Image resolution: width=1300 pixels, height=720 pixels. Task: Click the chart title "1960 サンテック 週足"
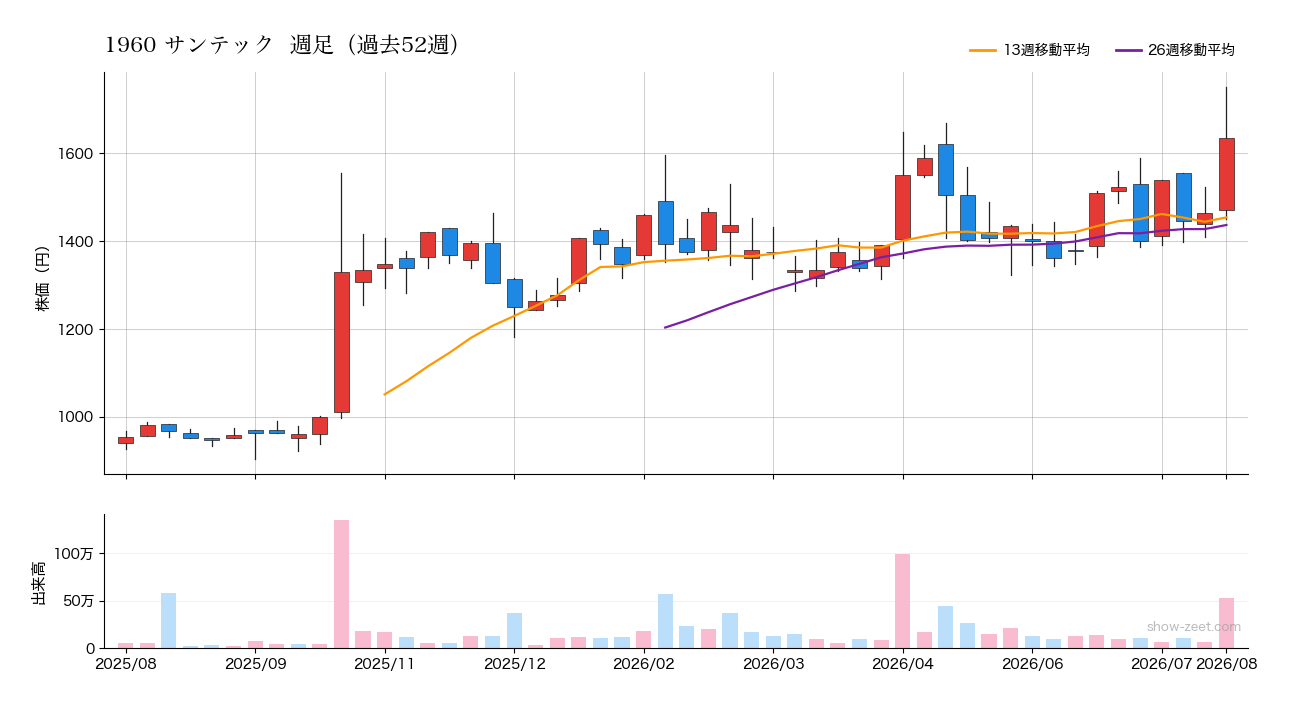click(282, 45)
